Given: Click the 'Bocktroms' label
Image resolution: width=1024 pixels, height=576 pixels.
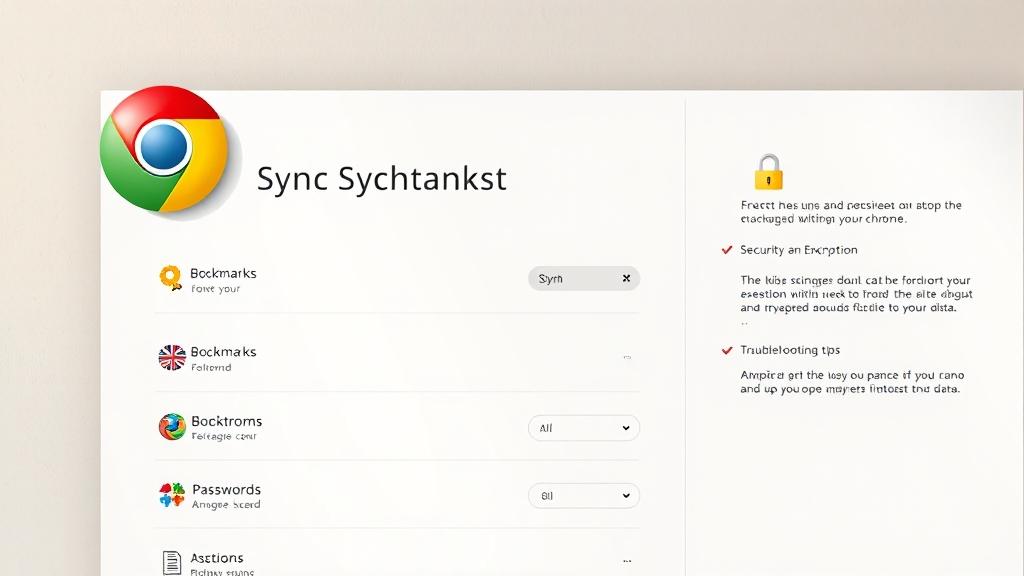Looking at the screenshot, I should 227,421.
